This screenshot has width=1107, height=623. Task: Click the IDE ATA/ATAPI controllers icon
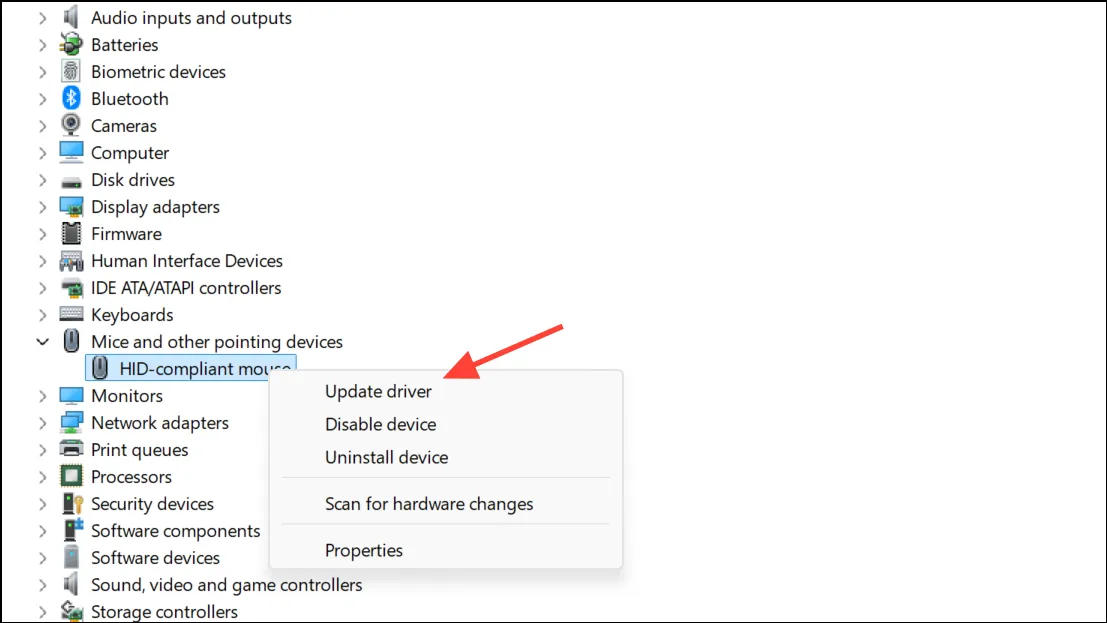71,287
